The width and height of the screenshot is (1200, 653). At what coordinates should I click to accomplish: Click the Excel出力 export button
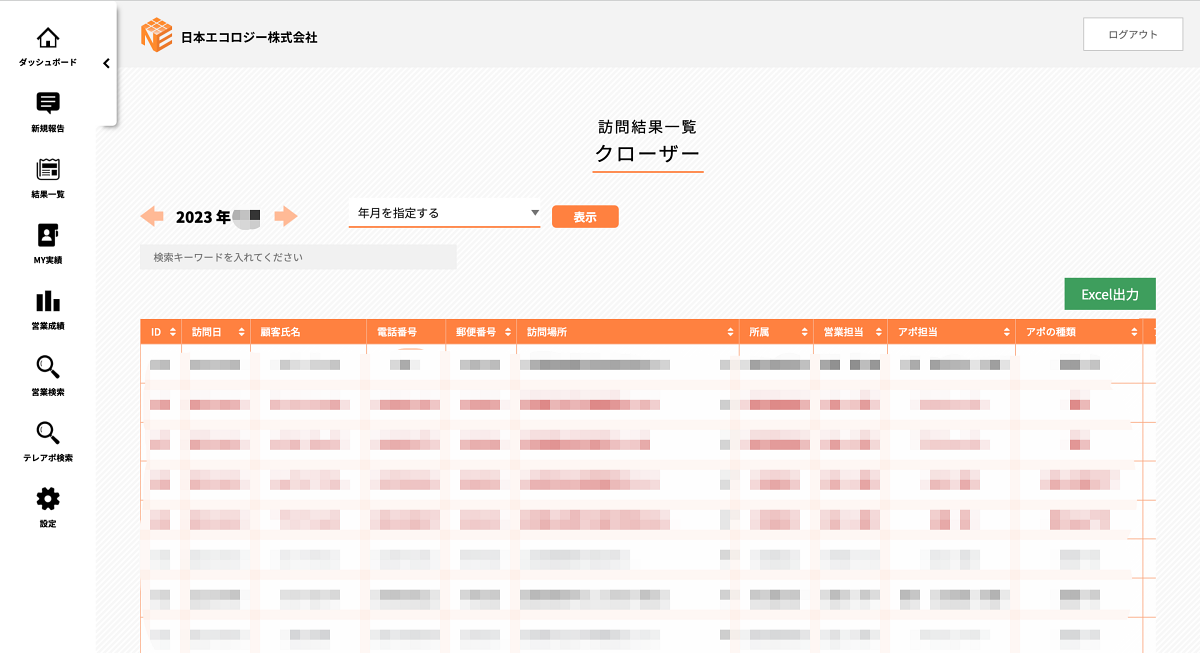[x=1110, y=294]
